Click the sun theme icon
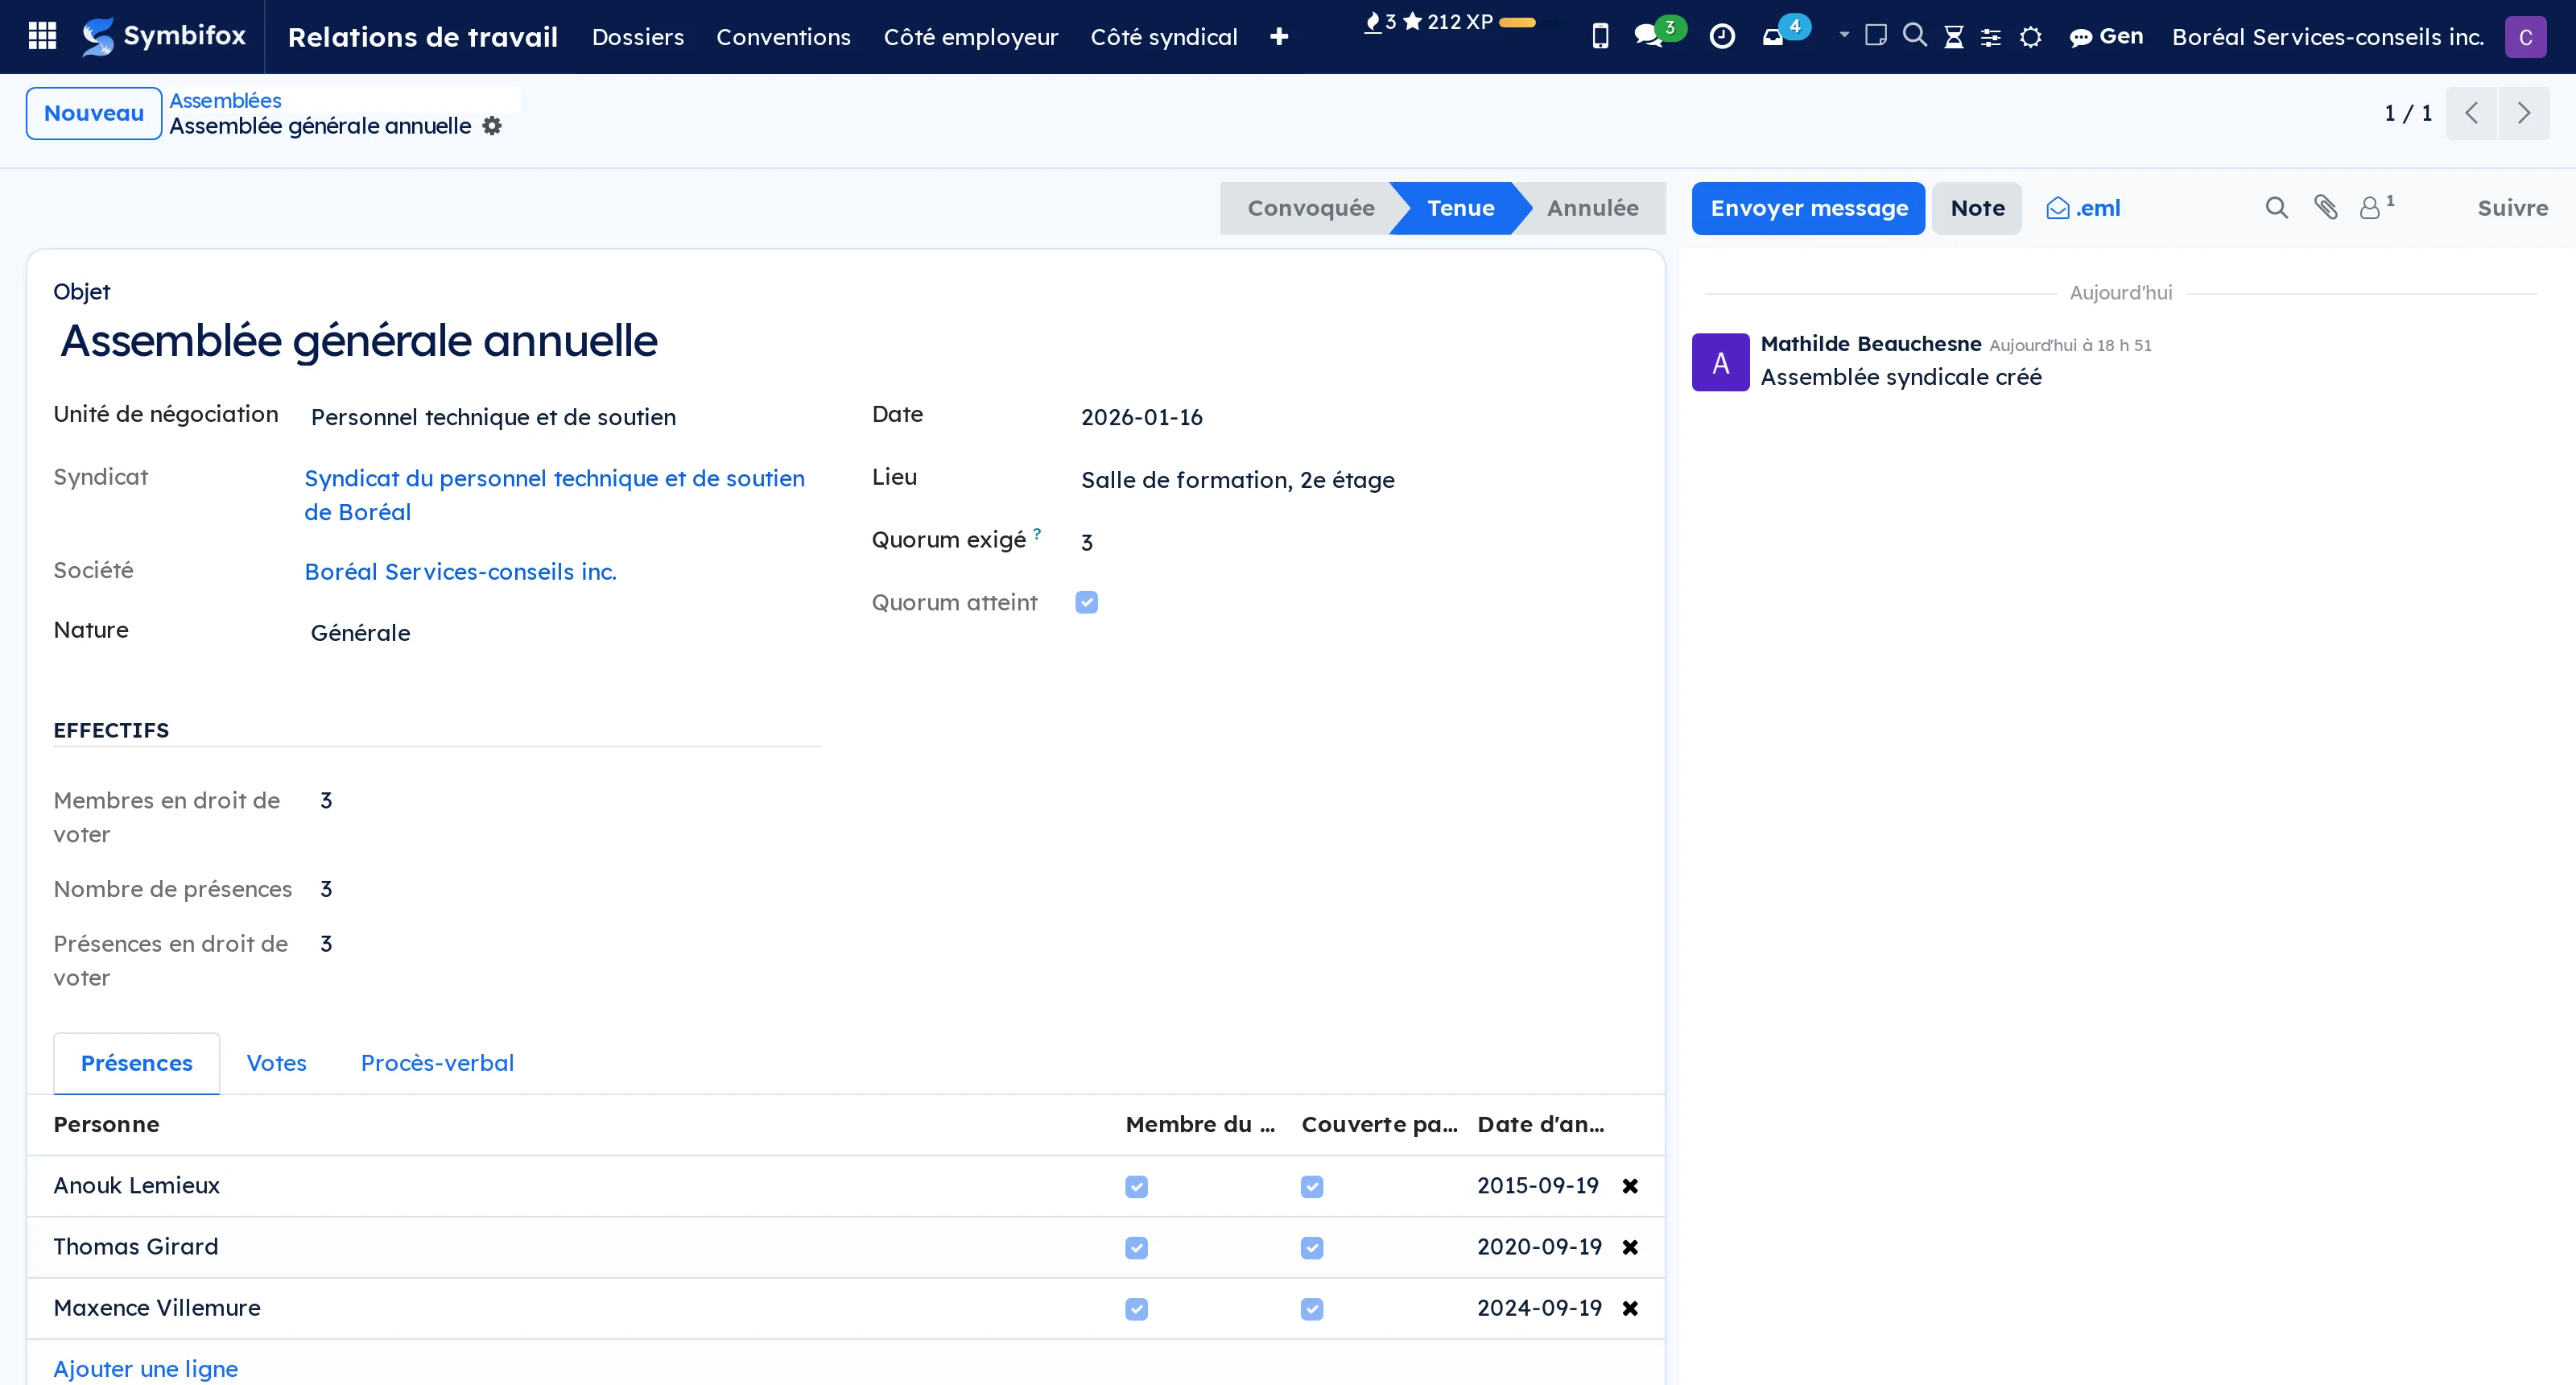 coord(2030,37)
